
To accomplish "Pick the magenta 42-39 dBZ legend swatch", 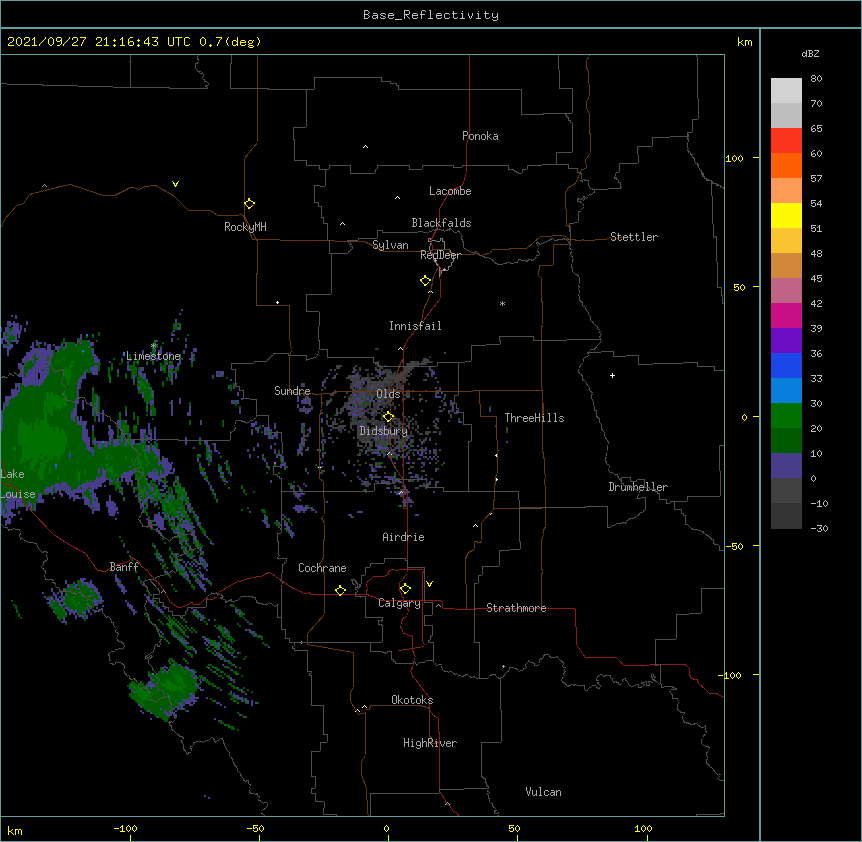I will point(786,315).
